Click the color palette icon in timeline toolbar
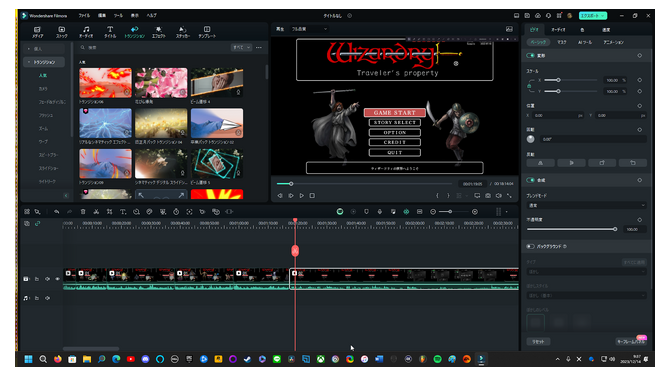The image size is (670, 377). tap(149, 212)
